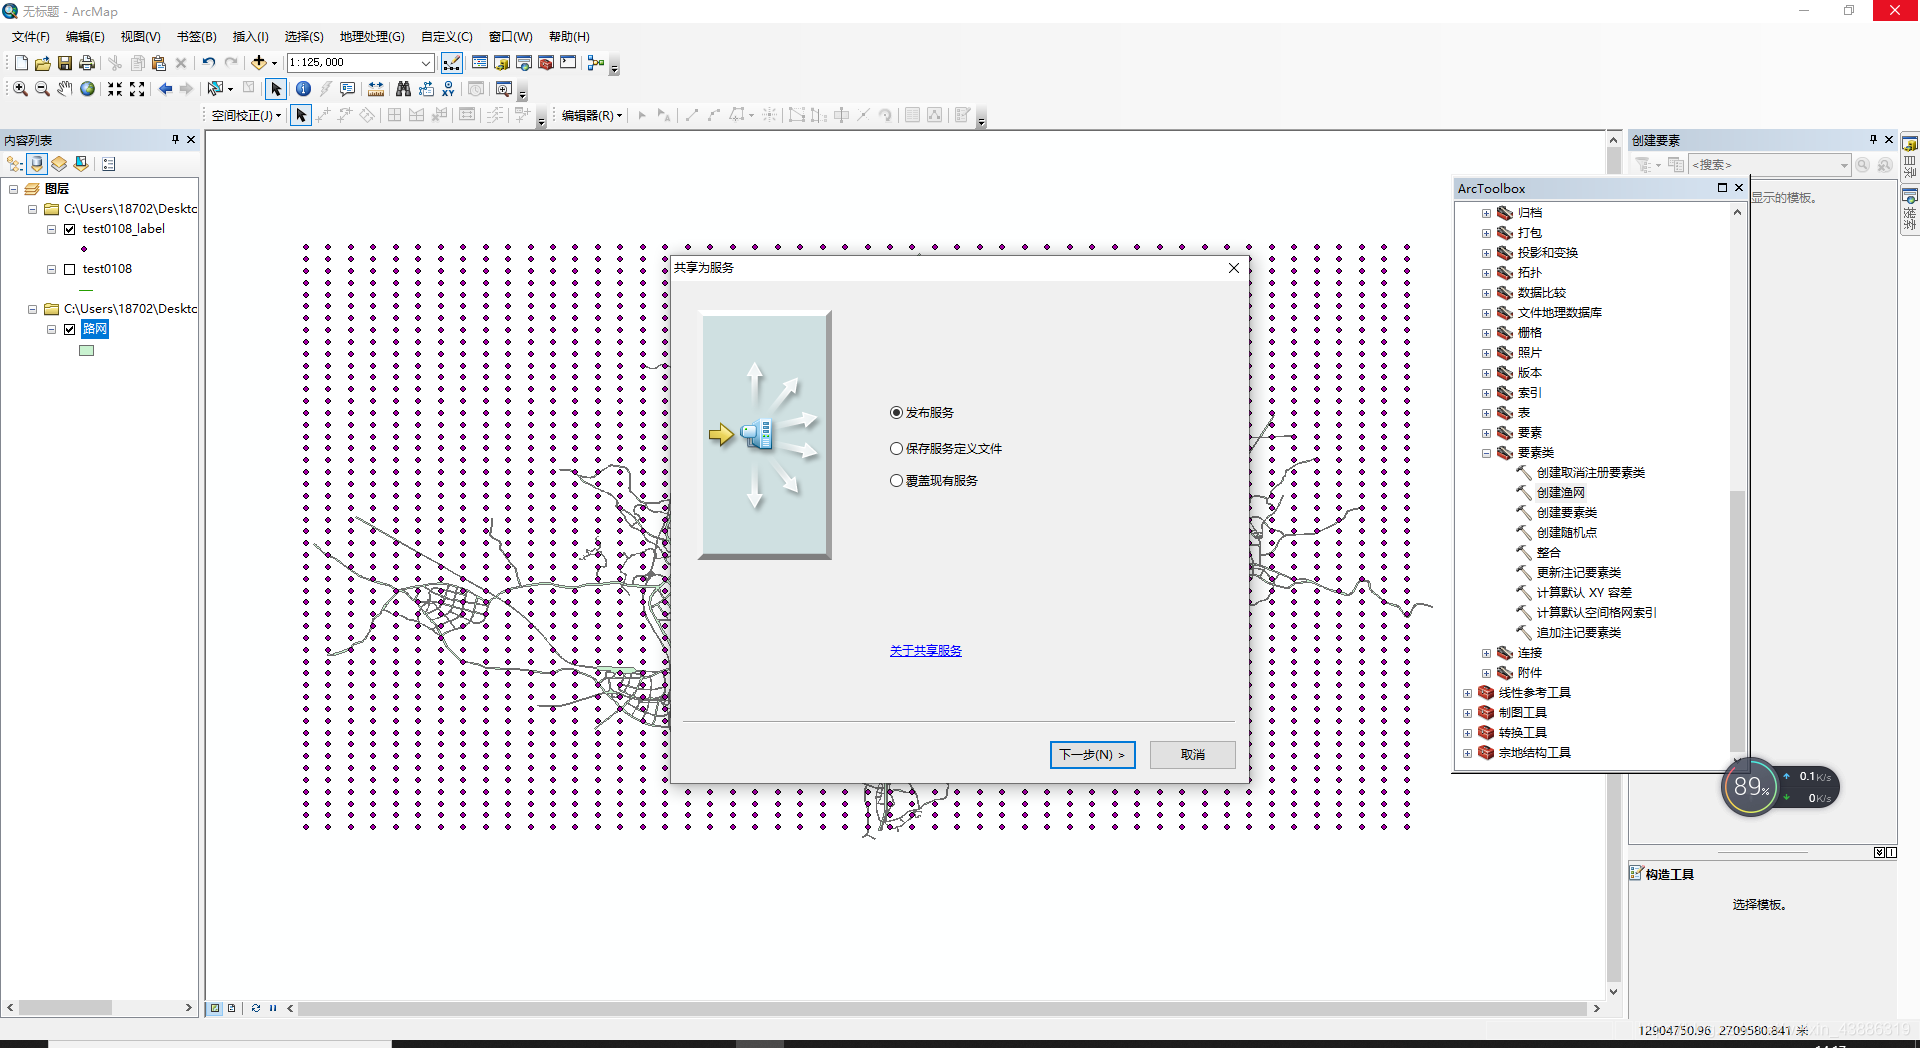
Task: Open the 自定义(C) menu
Action: [446, 37]
